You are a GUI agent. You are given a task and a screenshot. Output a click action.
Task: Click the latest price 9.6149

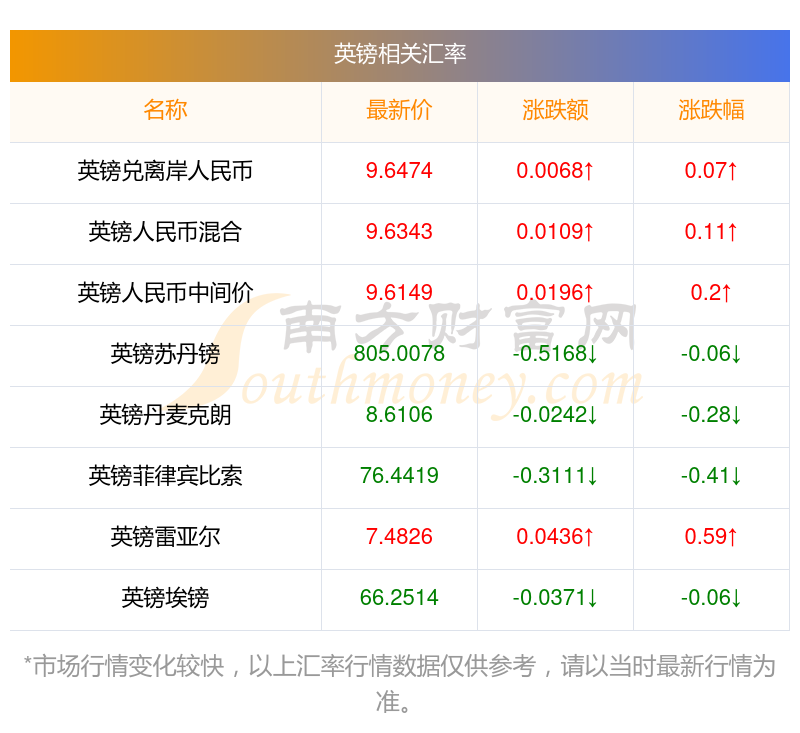[x=399, y=293]
